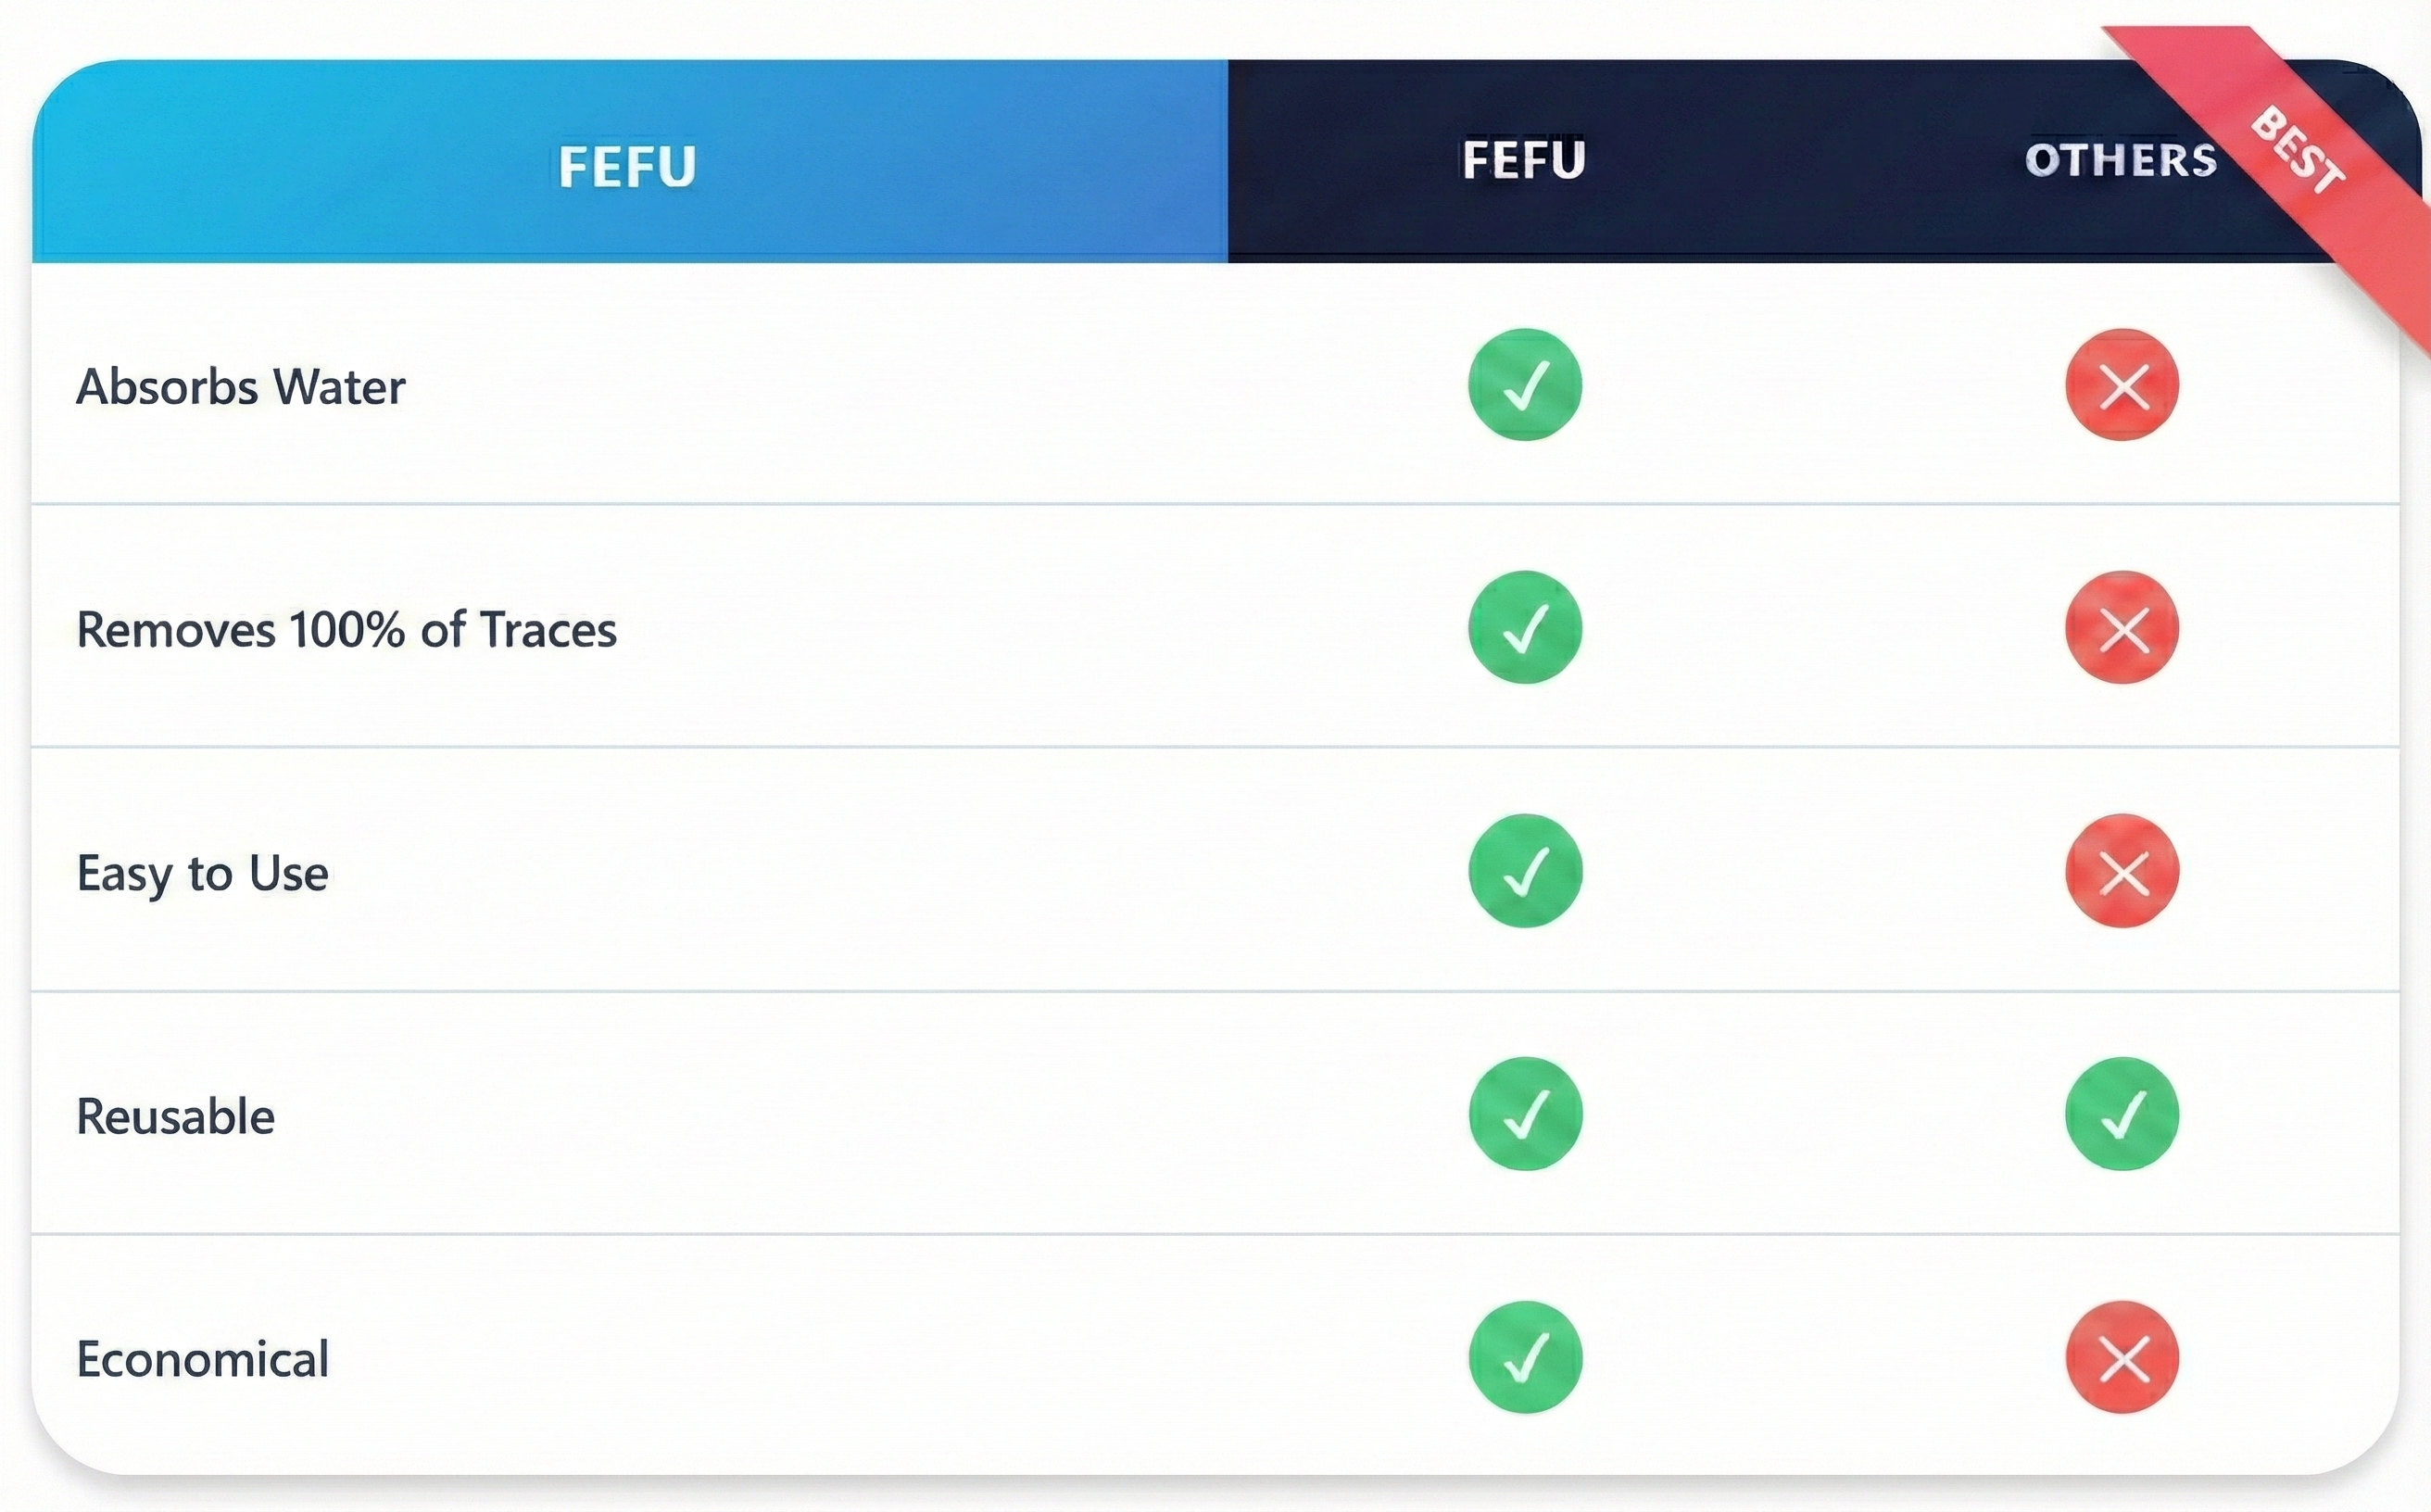
Task: Click FEFU green checkmark for Absorbs Water
Action: (1524, 385)
